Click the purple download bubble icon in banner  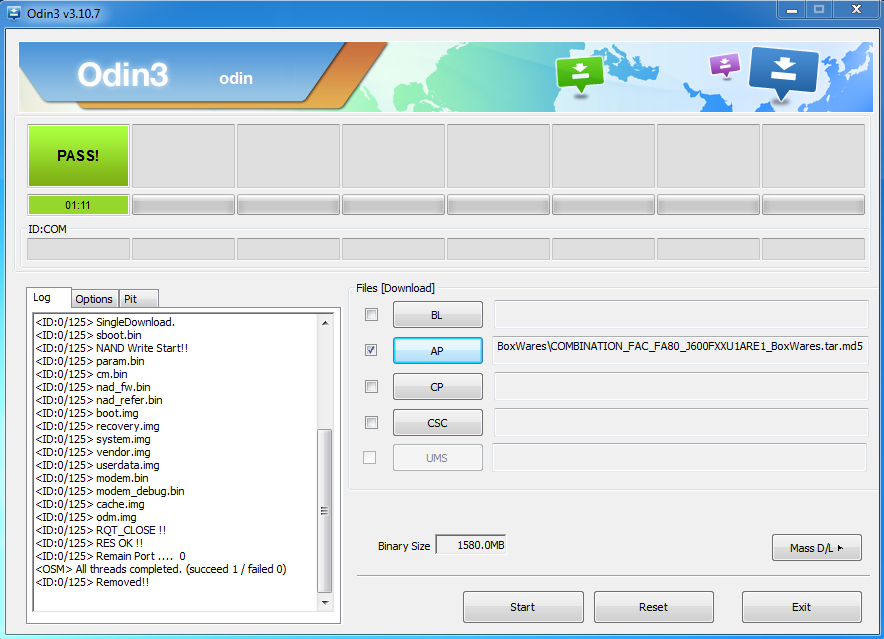[x=724, y=65]
